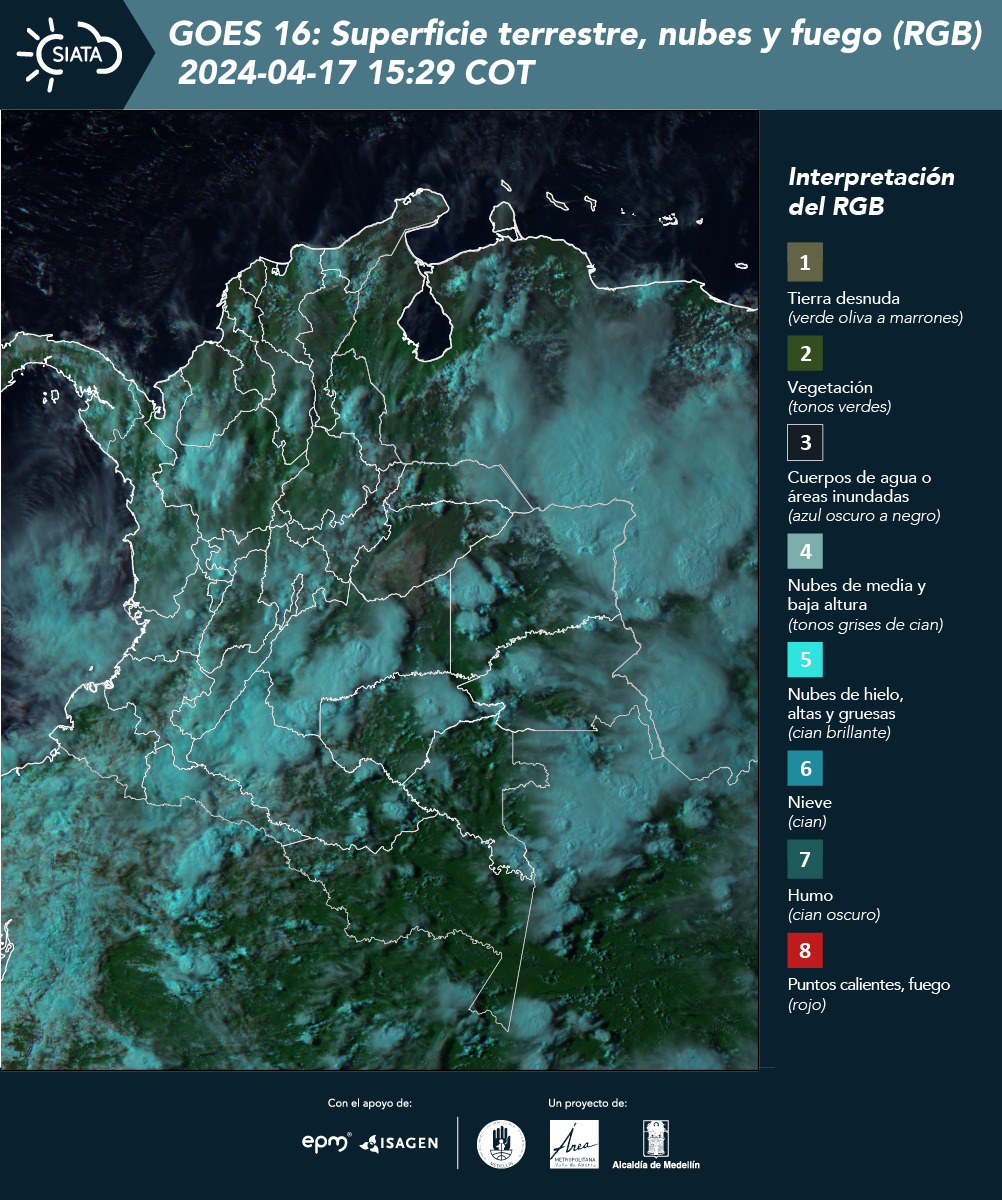Click the 'Con el apoyo de:' footer text
This screenshot has width=1002, height=1200.
(x=370, y=1103)
